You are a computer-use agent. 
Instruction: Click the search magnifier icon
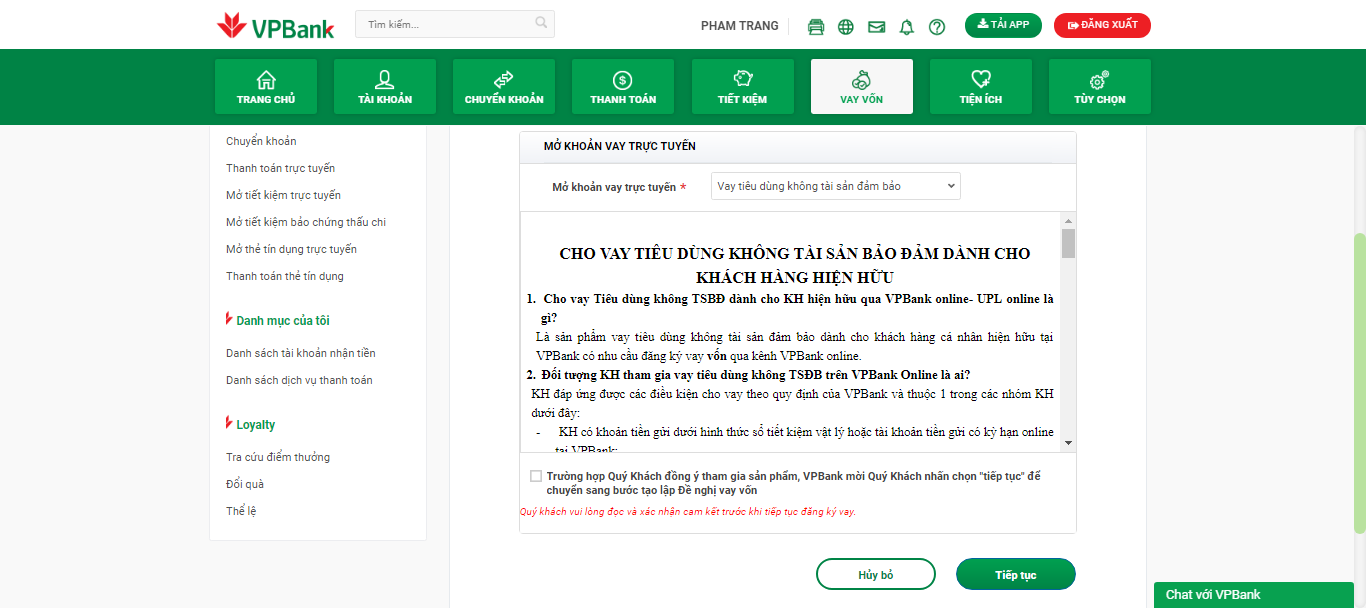coord(541,23)
